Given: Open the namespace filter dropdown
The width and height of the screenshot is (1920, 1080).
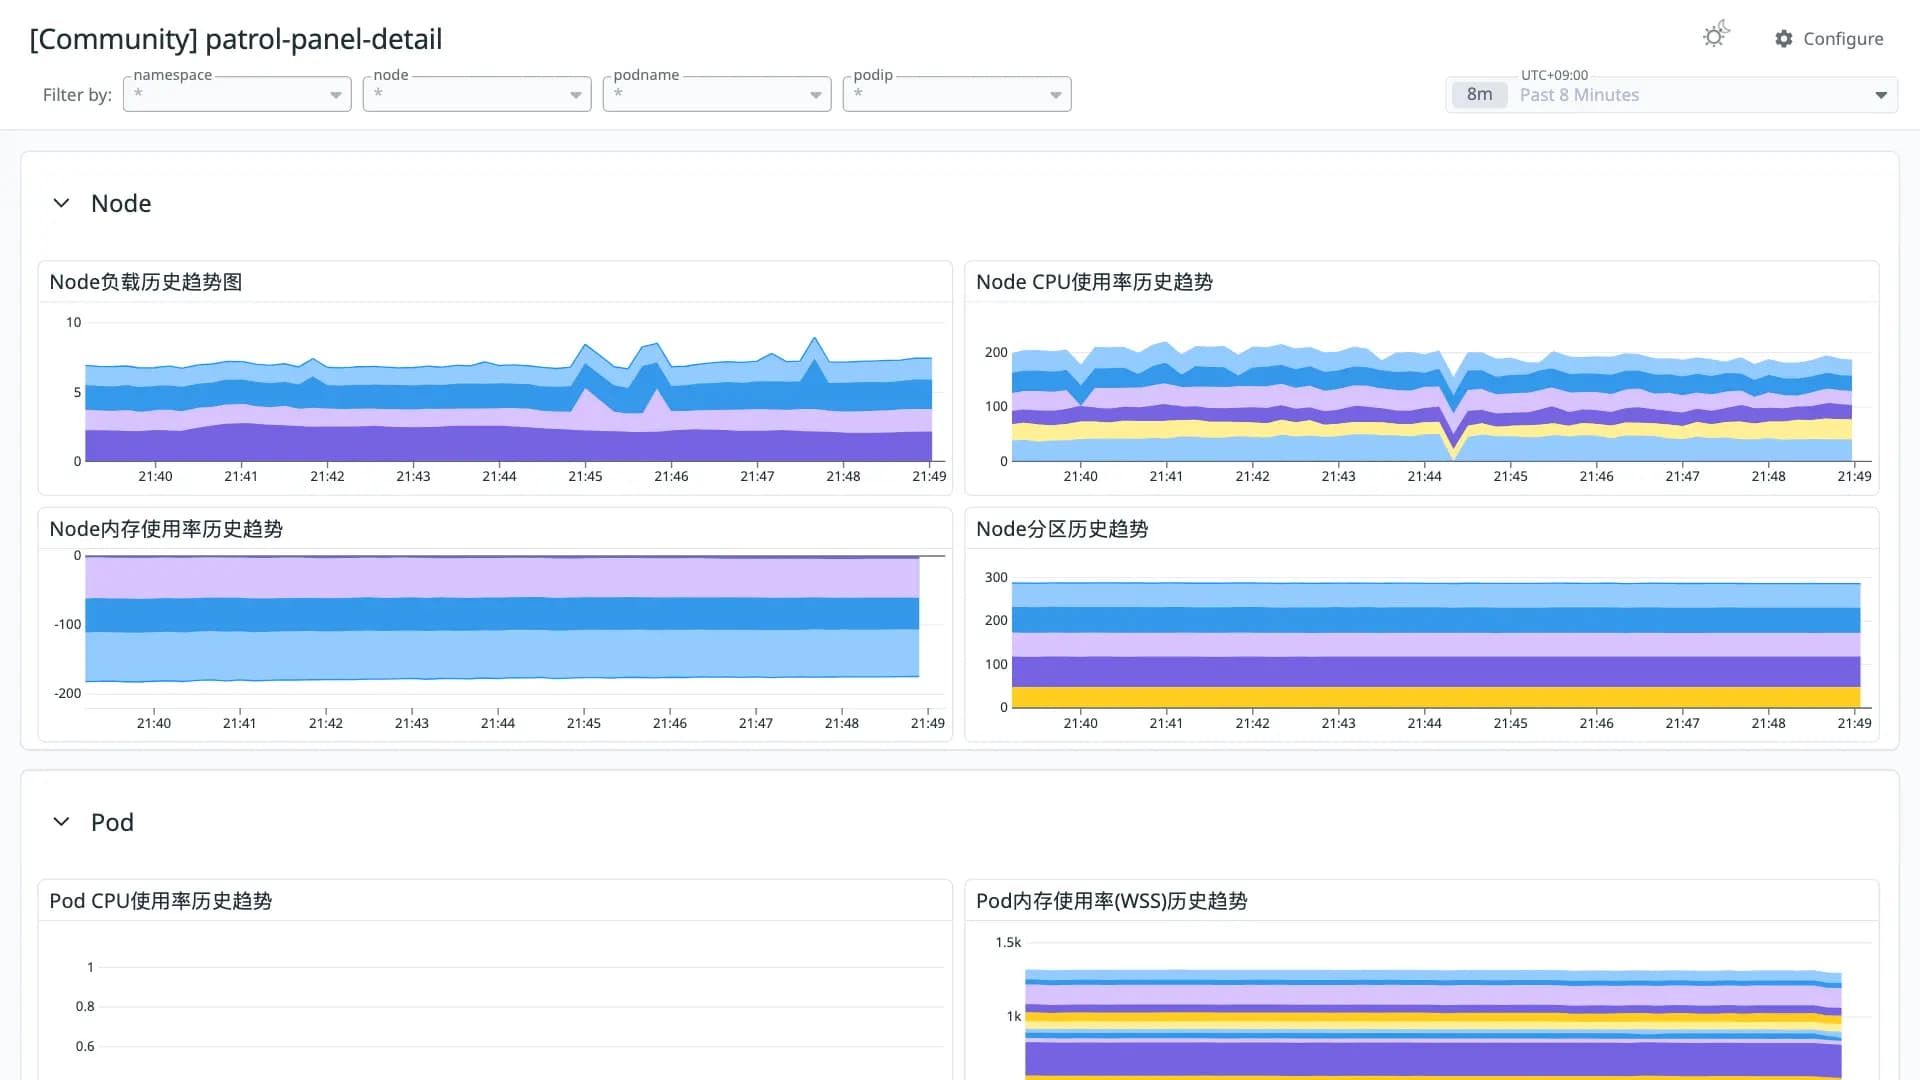Looking at the screenshot, I should coord(237,94).
